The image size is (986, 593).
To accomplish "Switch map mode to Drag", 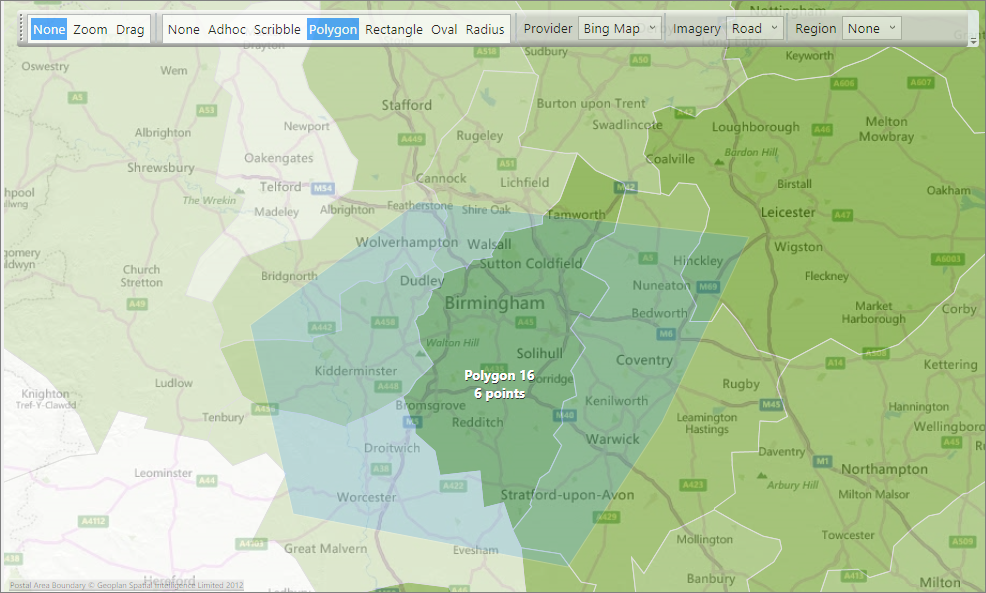I will coord(130,30).
